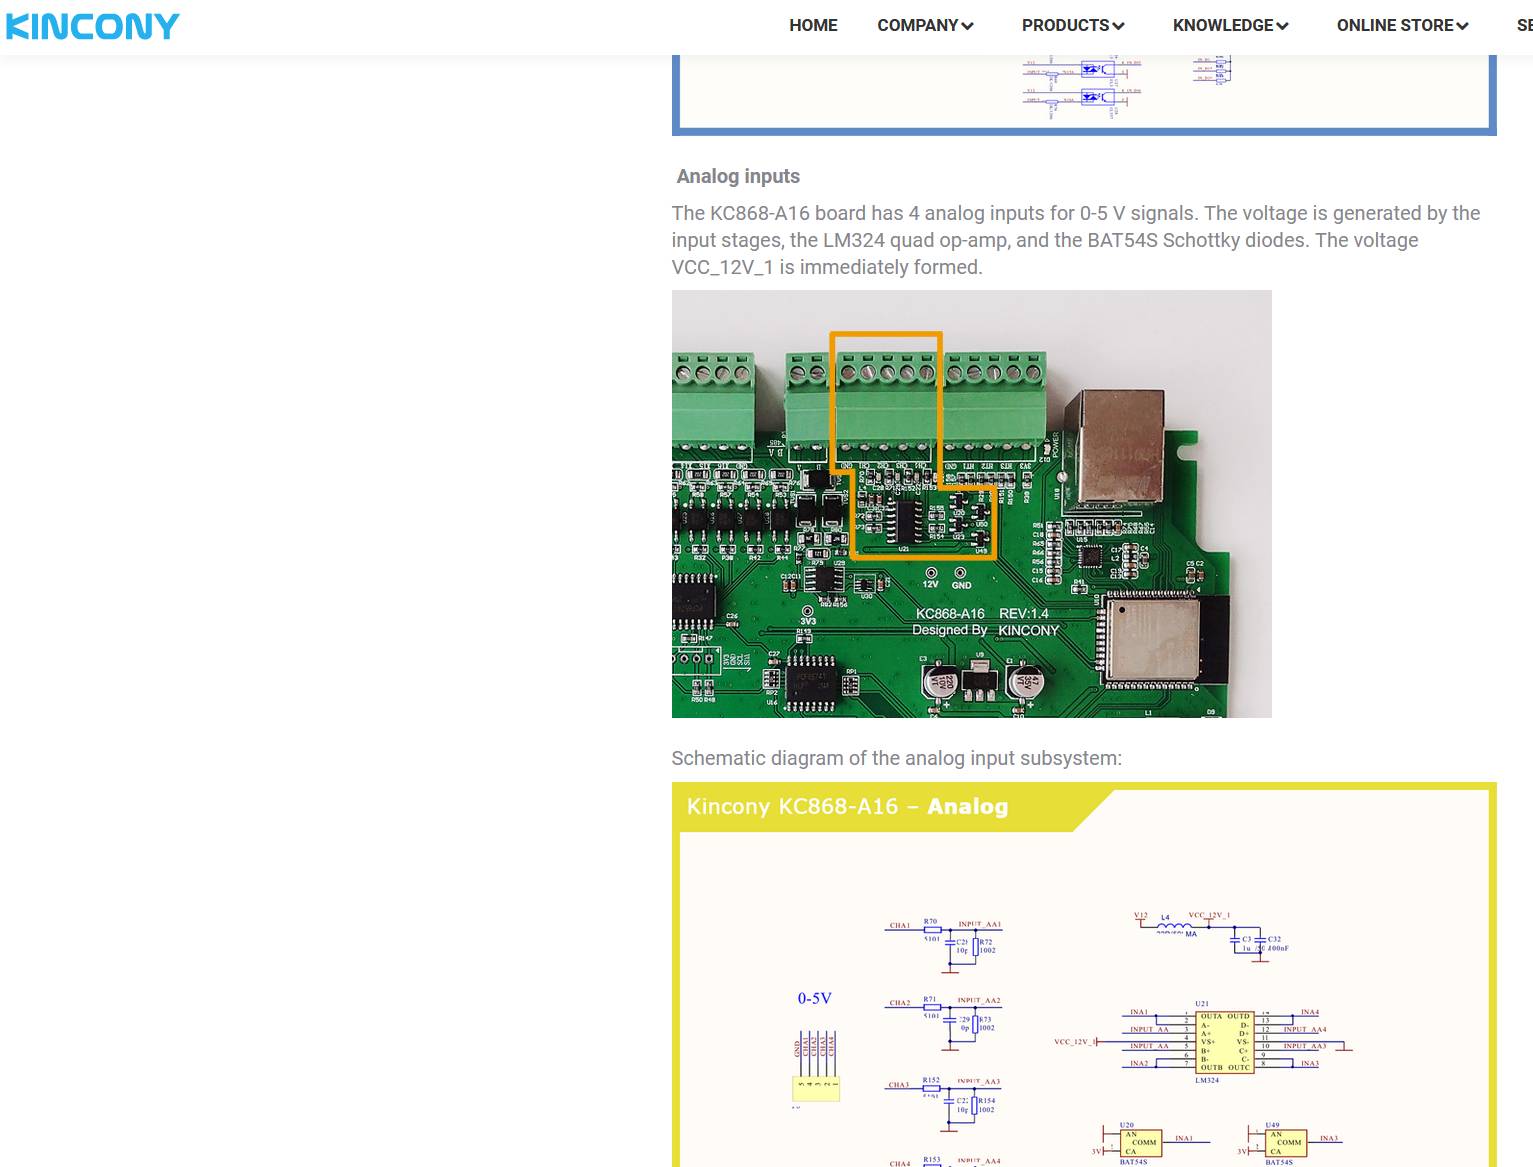Click the 3V3 test point on board photo
The width and height of the screenshot is (1533, 1167).
pyautogui.click(x=807, y=611)
